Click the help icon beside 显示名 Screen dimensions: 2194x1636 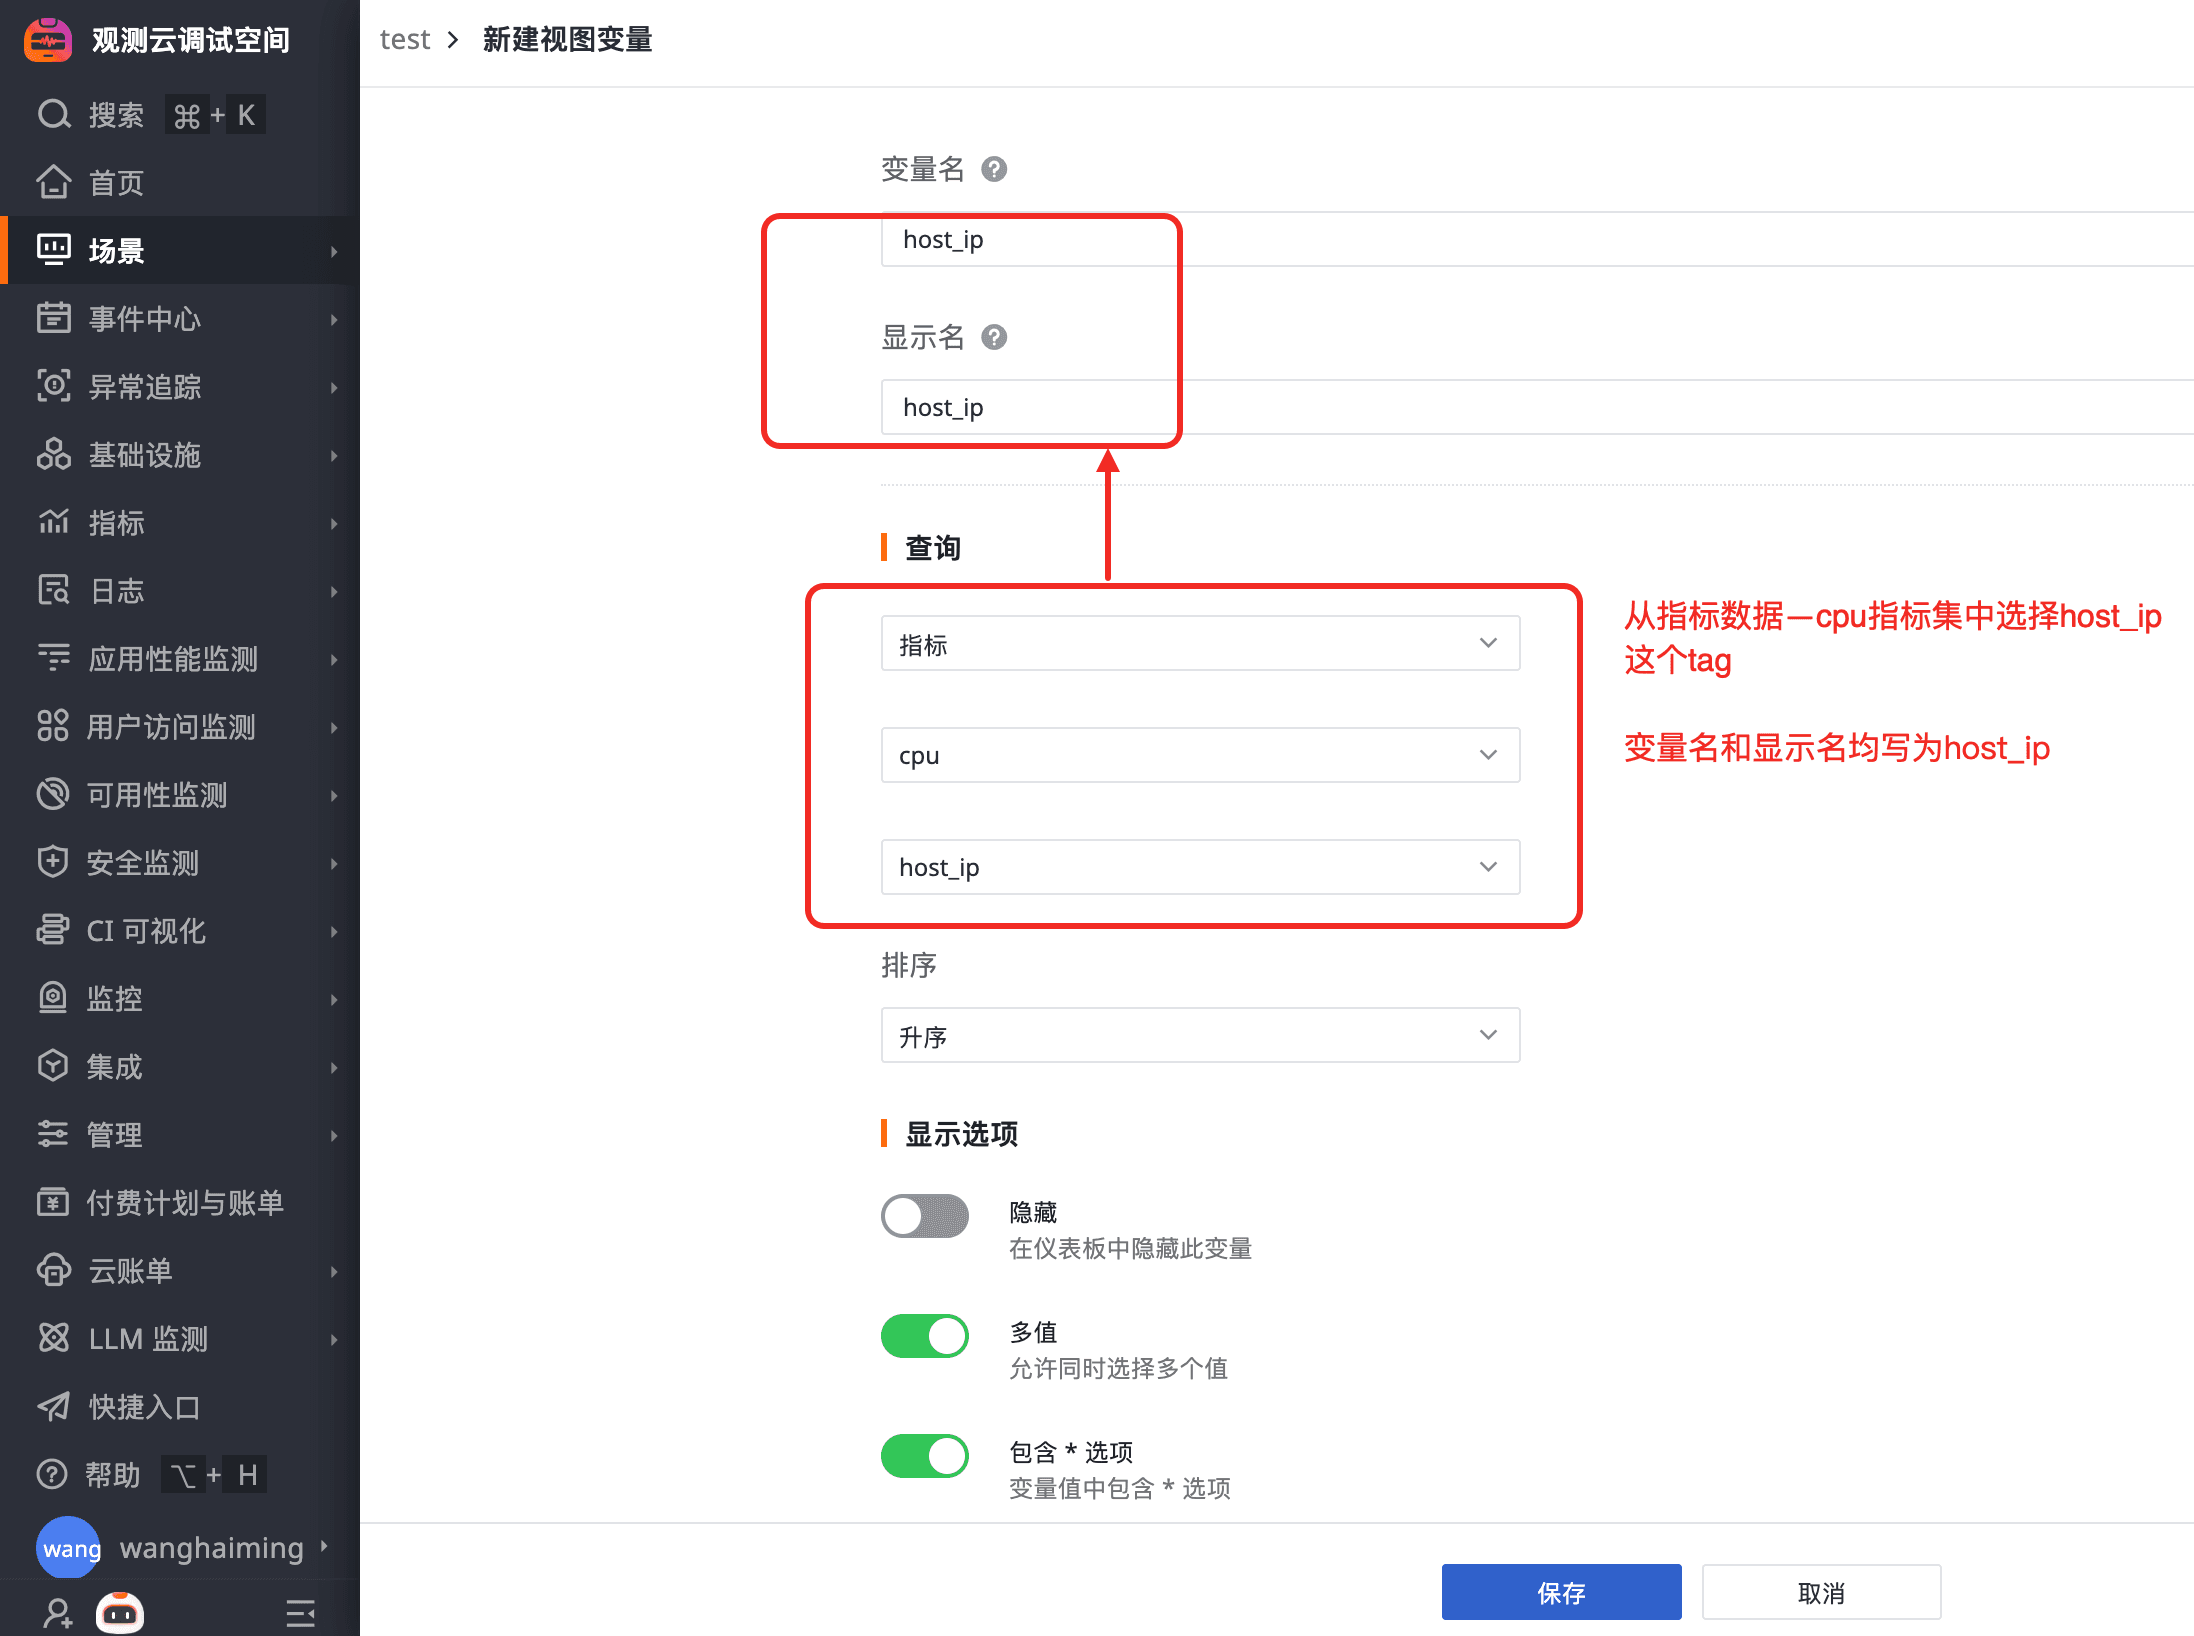pos(993,337)
